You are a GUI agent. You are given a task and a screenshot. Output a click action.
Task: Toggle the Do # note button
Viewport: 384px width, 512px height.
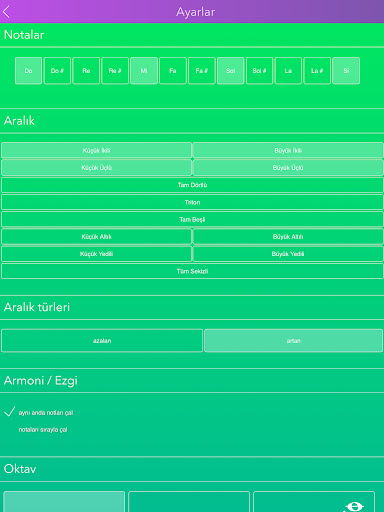click(x=57, y=71)
